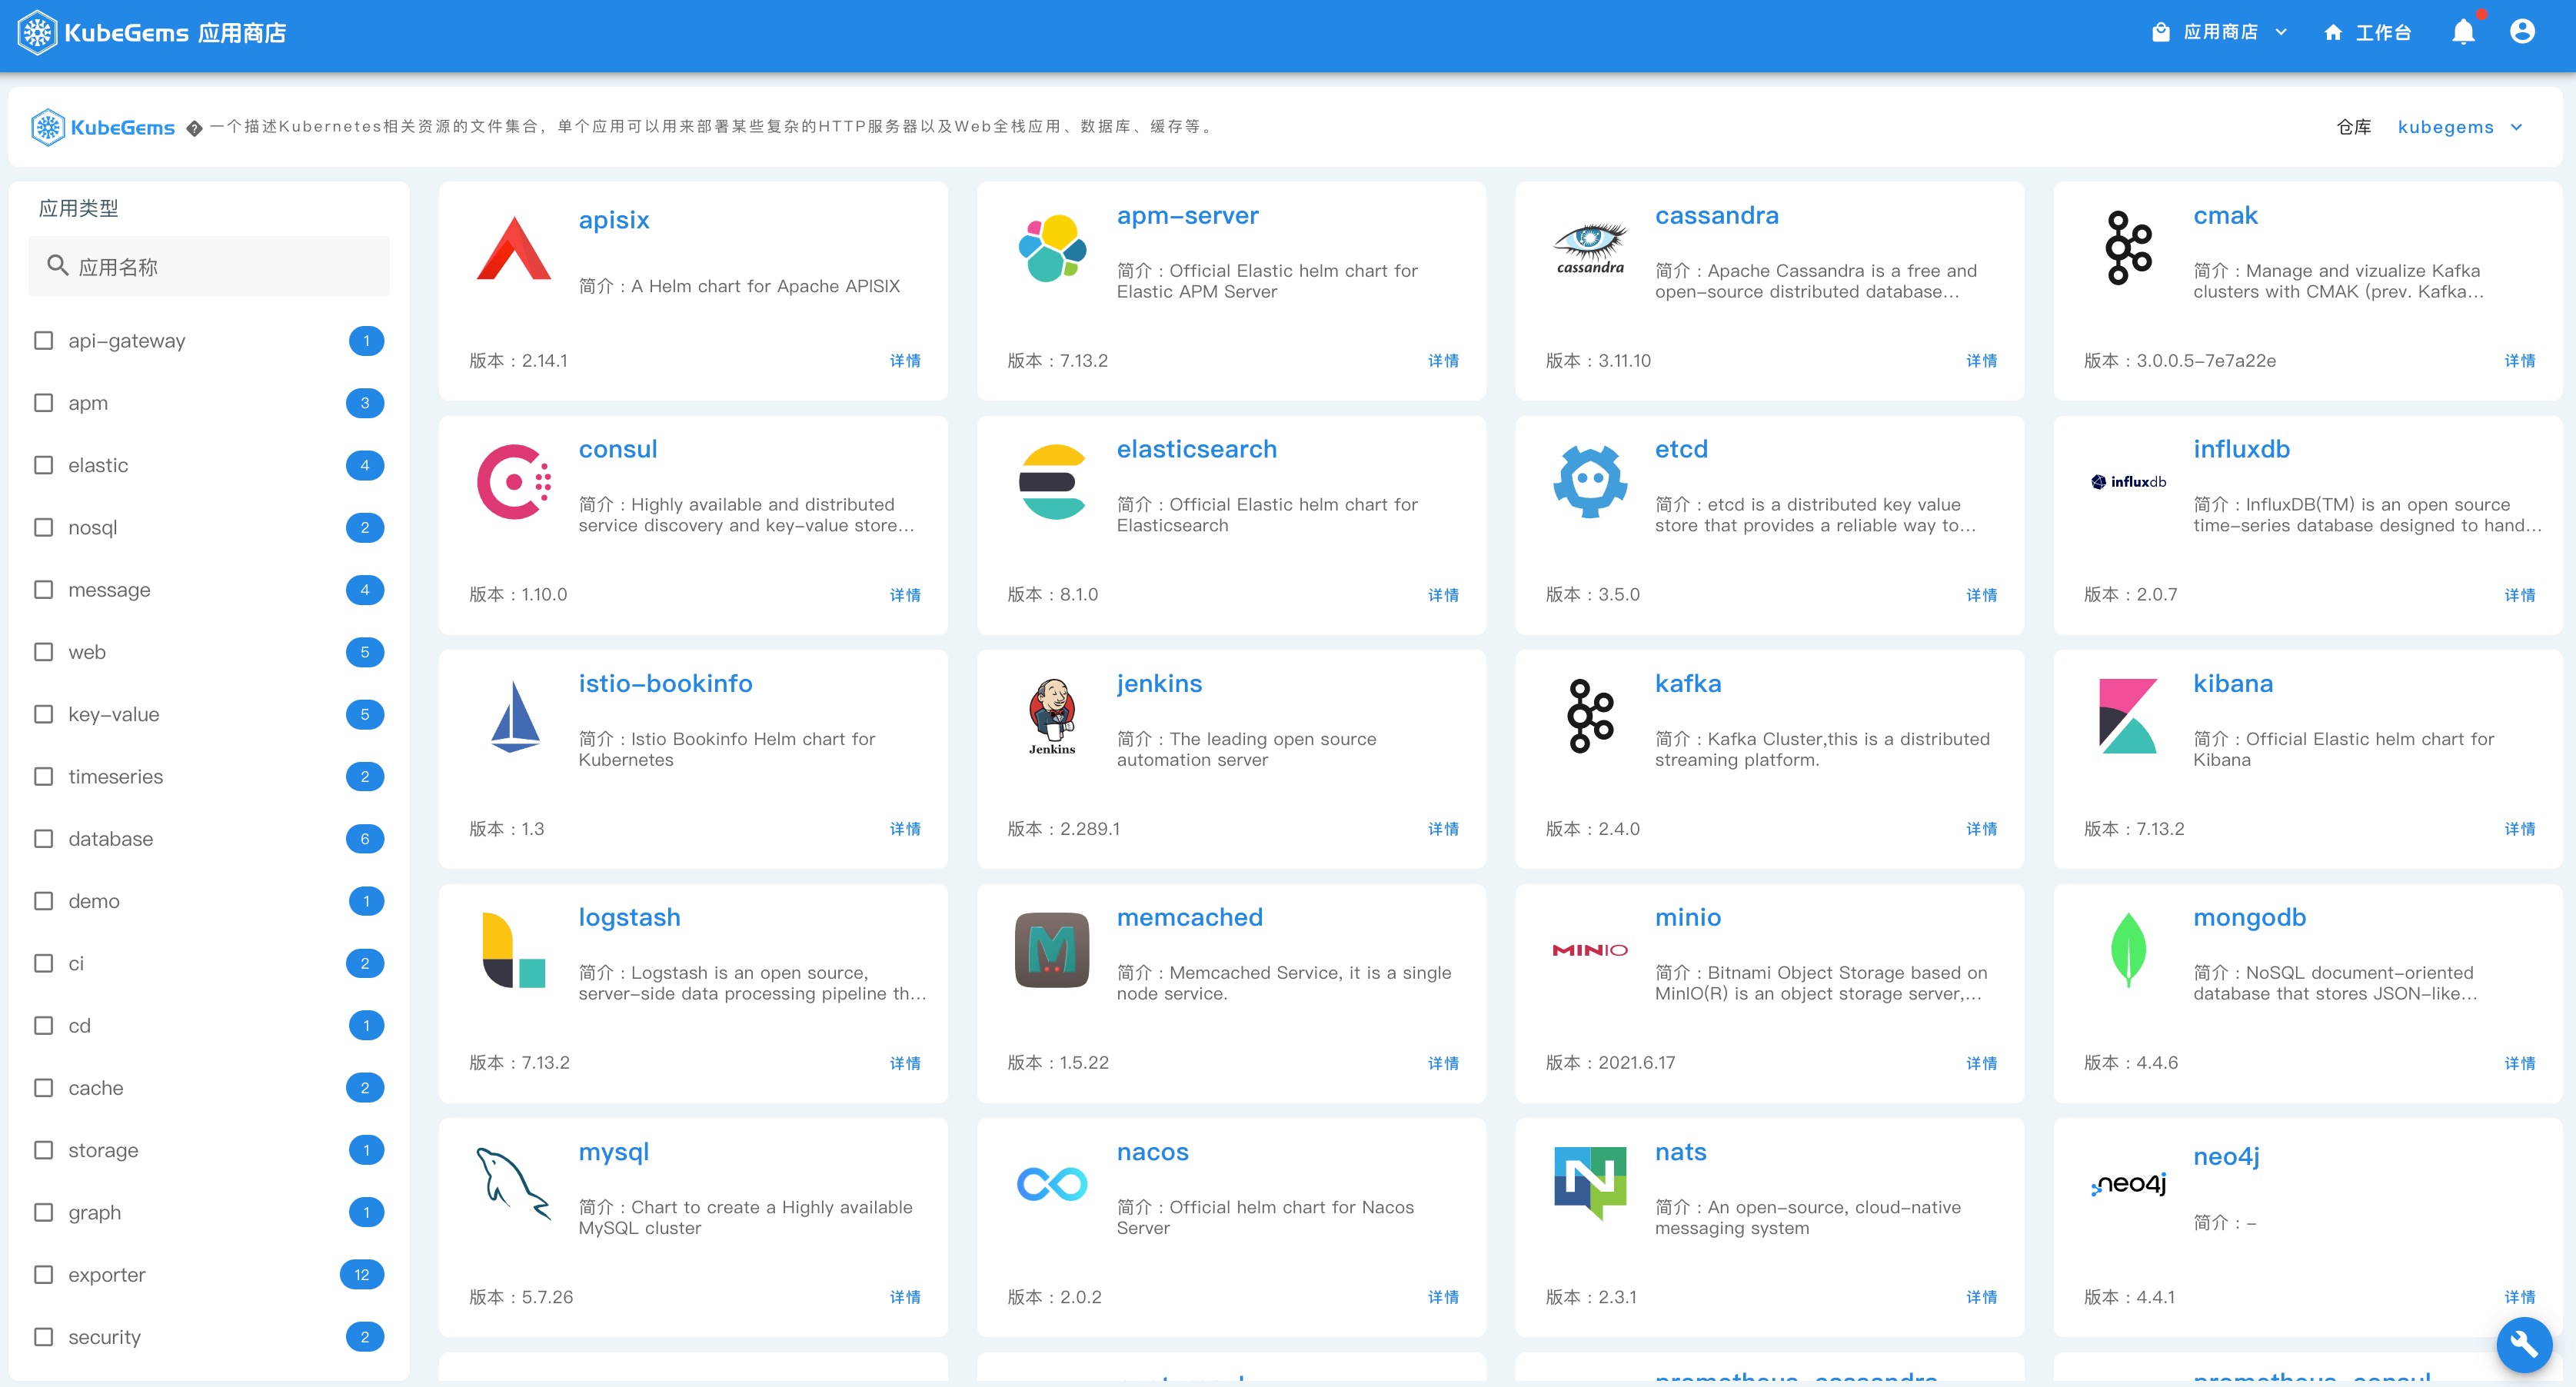2576x1387 pixels.
Task: Click the mongodb leaf logo
Action: [x=2128, y=950]
